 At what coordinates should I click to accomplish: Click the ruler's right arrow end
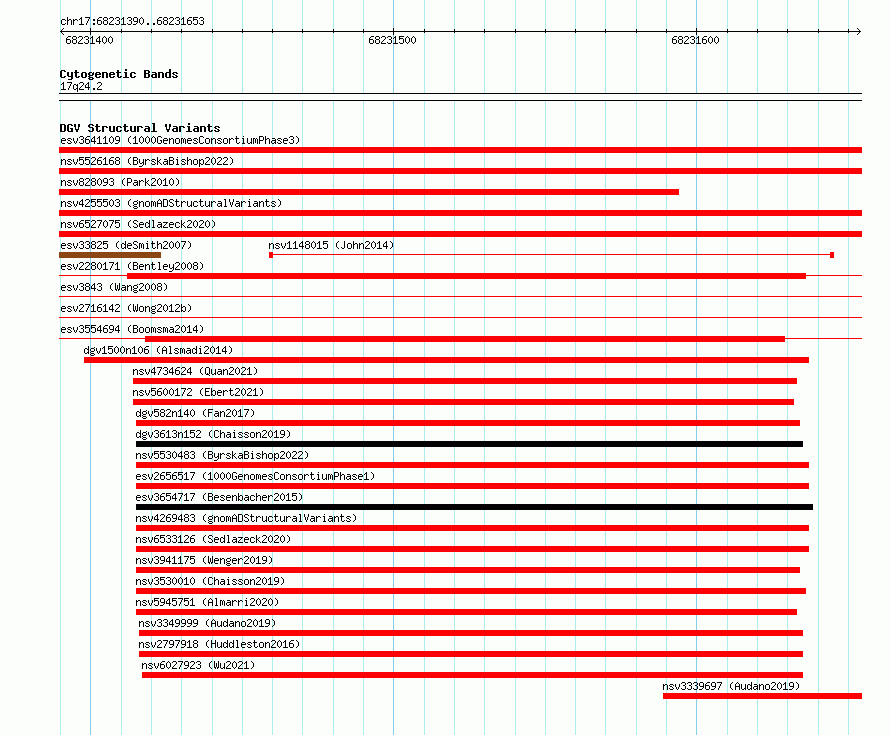[858, 32]
